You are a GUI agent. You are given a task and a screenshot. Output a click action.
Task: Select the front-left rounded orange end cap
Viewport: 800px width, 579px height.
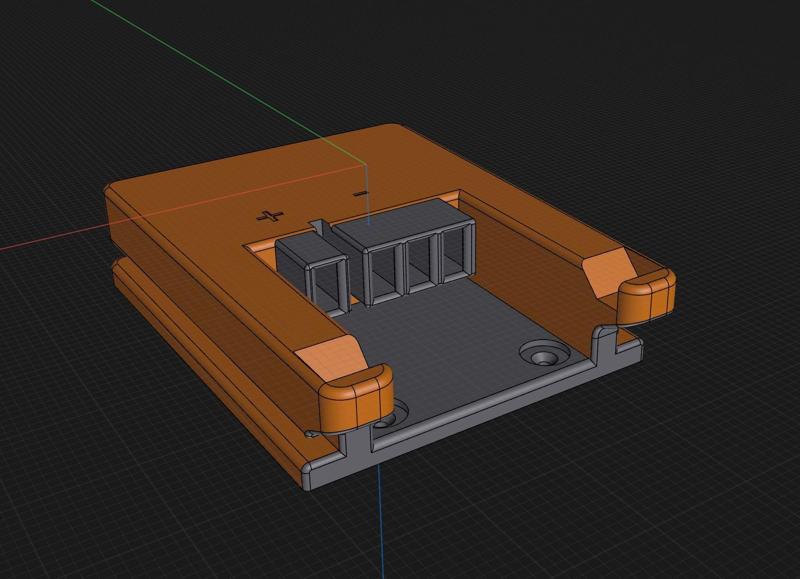tap(355, 397)
